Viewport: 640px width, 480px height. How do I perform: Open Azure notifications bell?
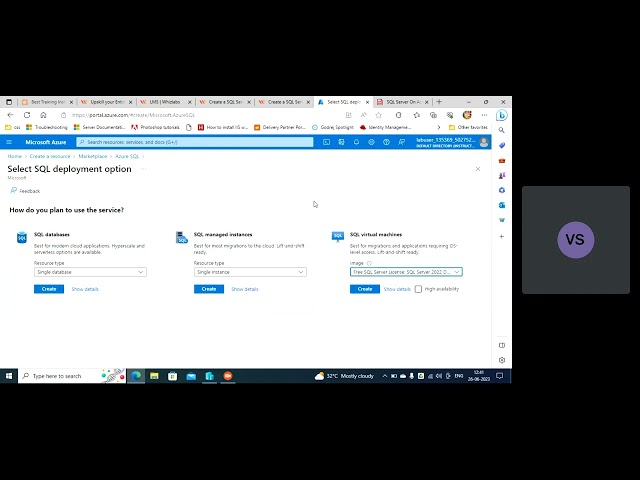click(x=356, y=142)
